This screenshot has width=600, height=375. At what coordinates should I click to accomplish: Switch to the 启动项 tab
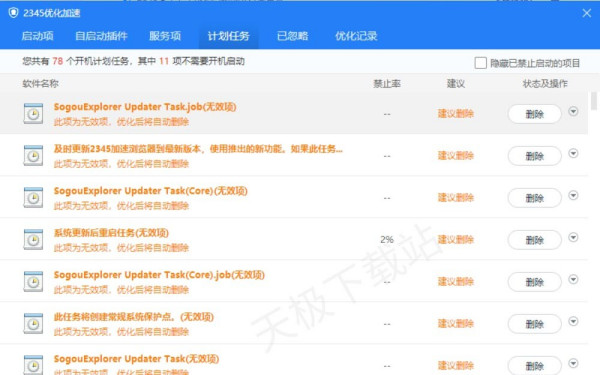(x=37, y=36)
